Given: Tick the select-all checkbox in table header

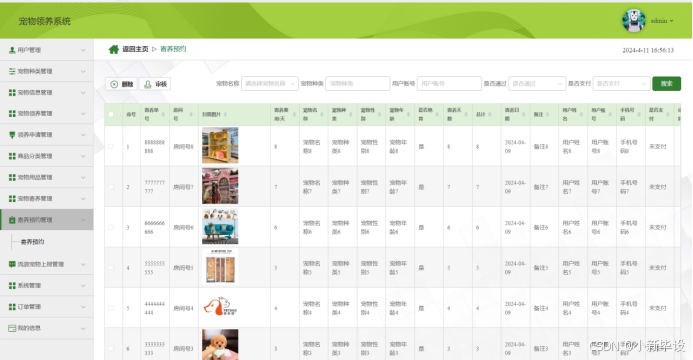Looking at the screenshot, I should [x=111, y=114].
